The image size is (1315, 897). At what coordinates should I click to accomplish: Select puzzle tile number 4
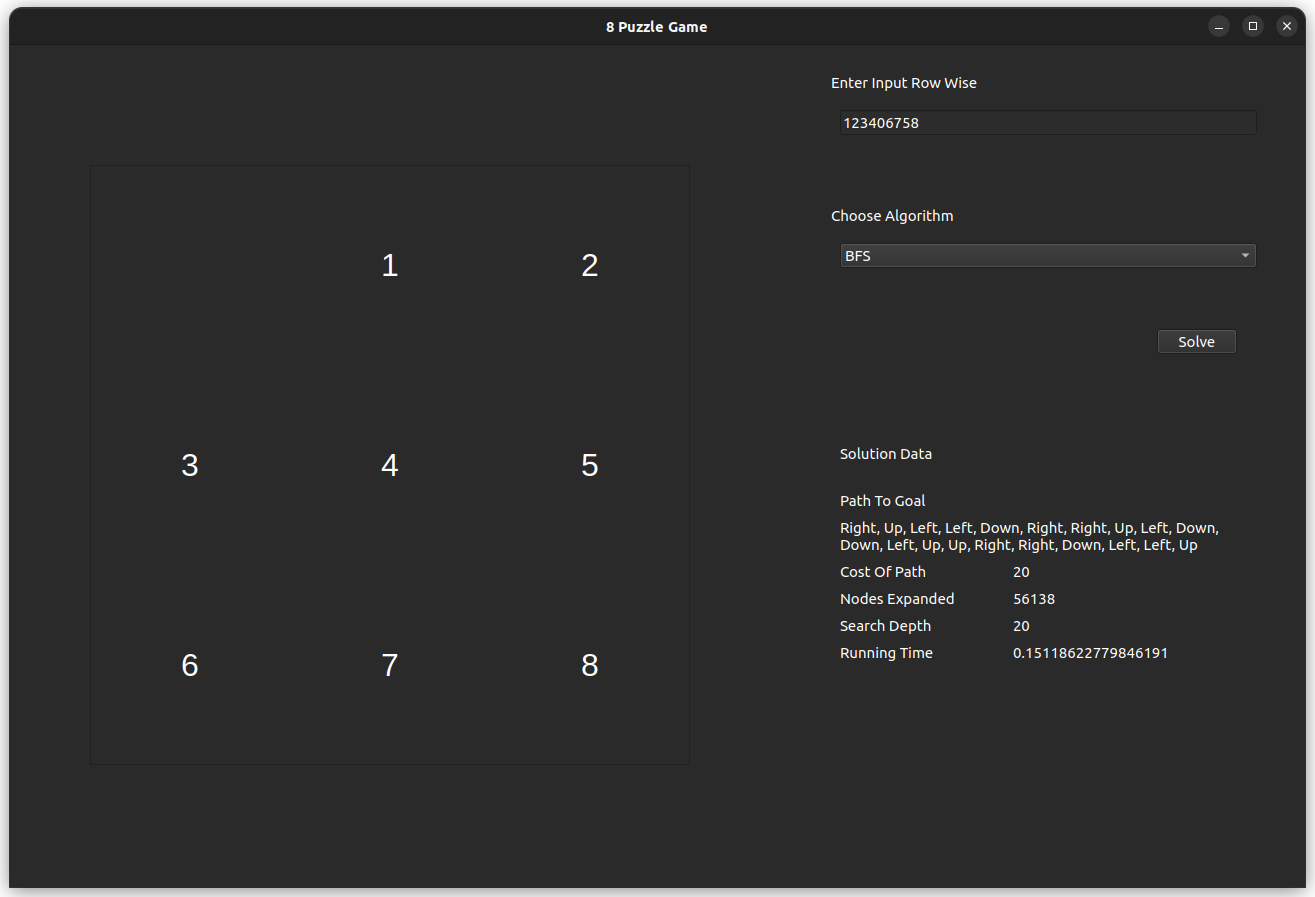[390, 465]
